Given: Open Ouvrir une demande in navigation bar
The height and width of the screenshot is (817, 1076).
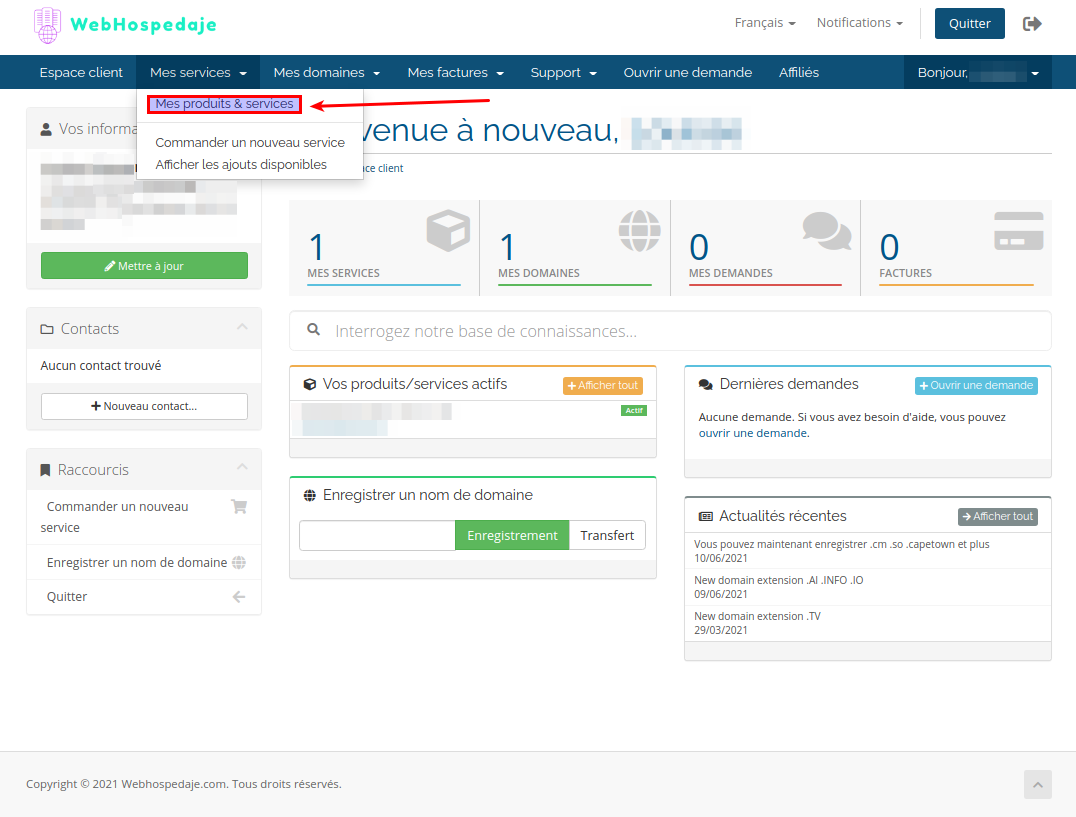Looking at the screenshot, I should click(x=688, y=72).
